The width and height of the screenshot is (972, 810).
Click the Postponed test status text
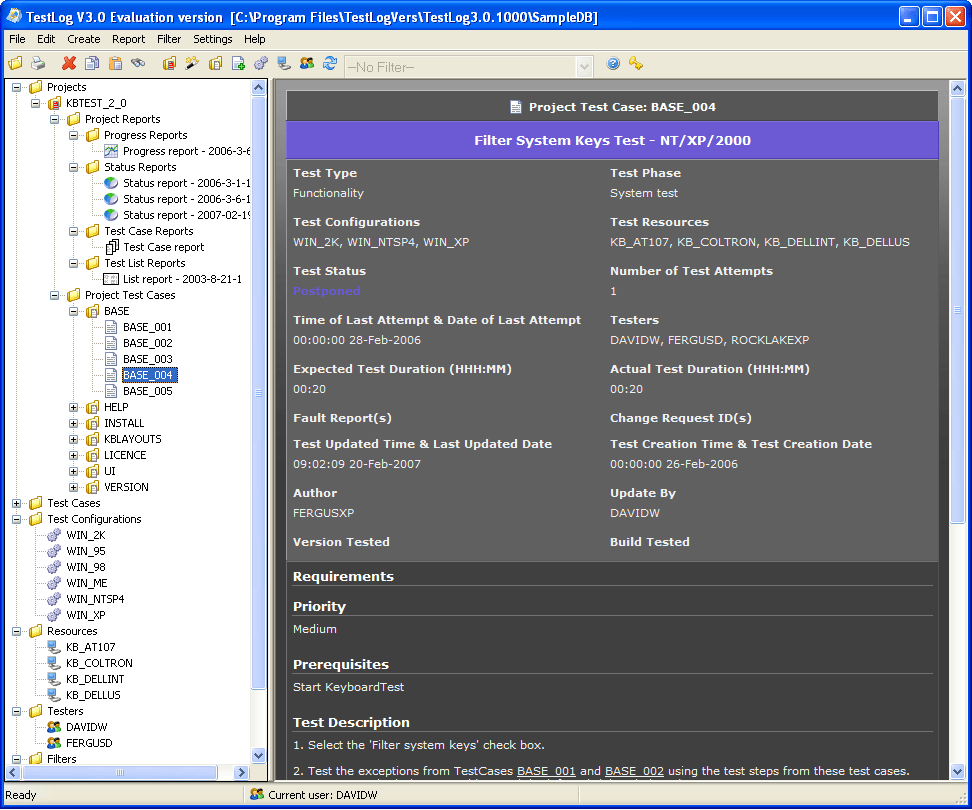click(x=327, y=291)
